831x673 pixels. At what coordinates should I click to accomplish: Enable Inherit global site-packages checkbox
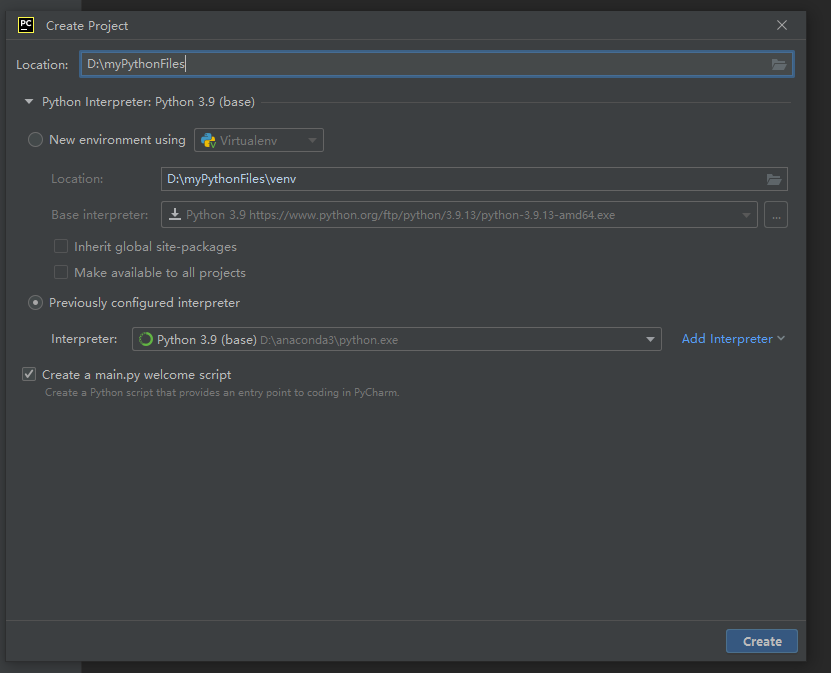(x=61, y=246)
